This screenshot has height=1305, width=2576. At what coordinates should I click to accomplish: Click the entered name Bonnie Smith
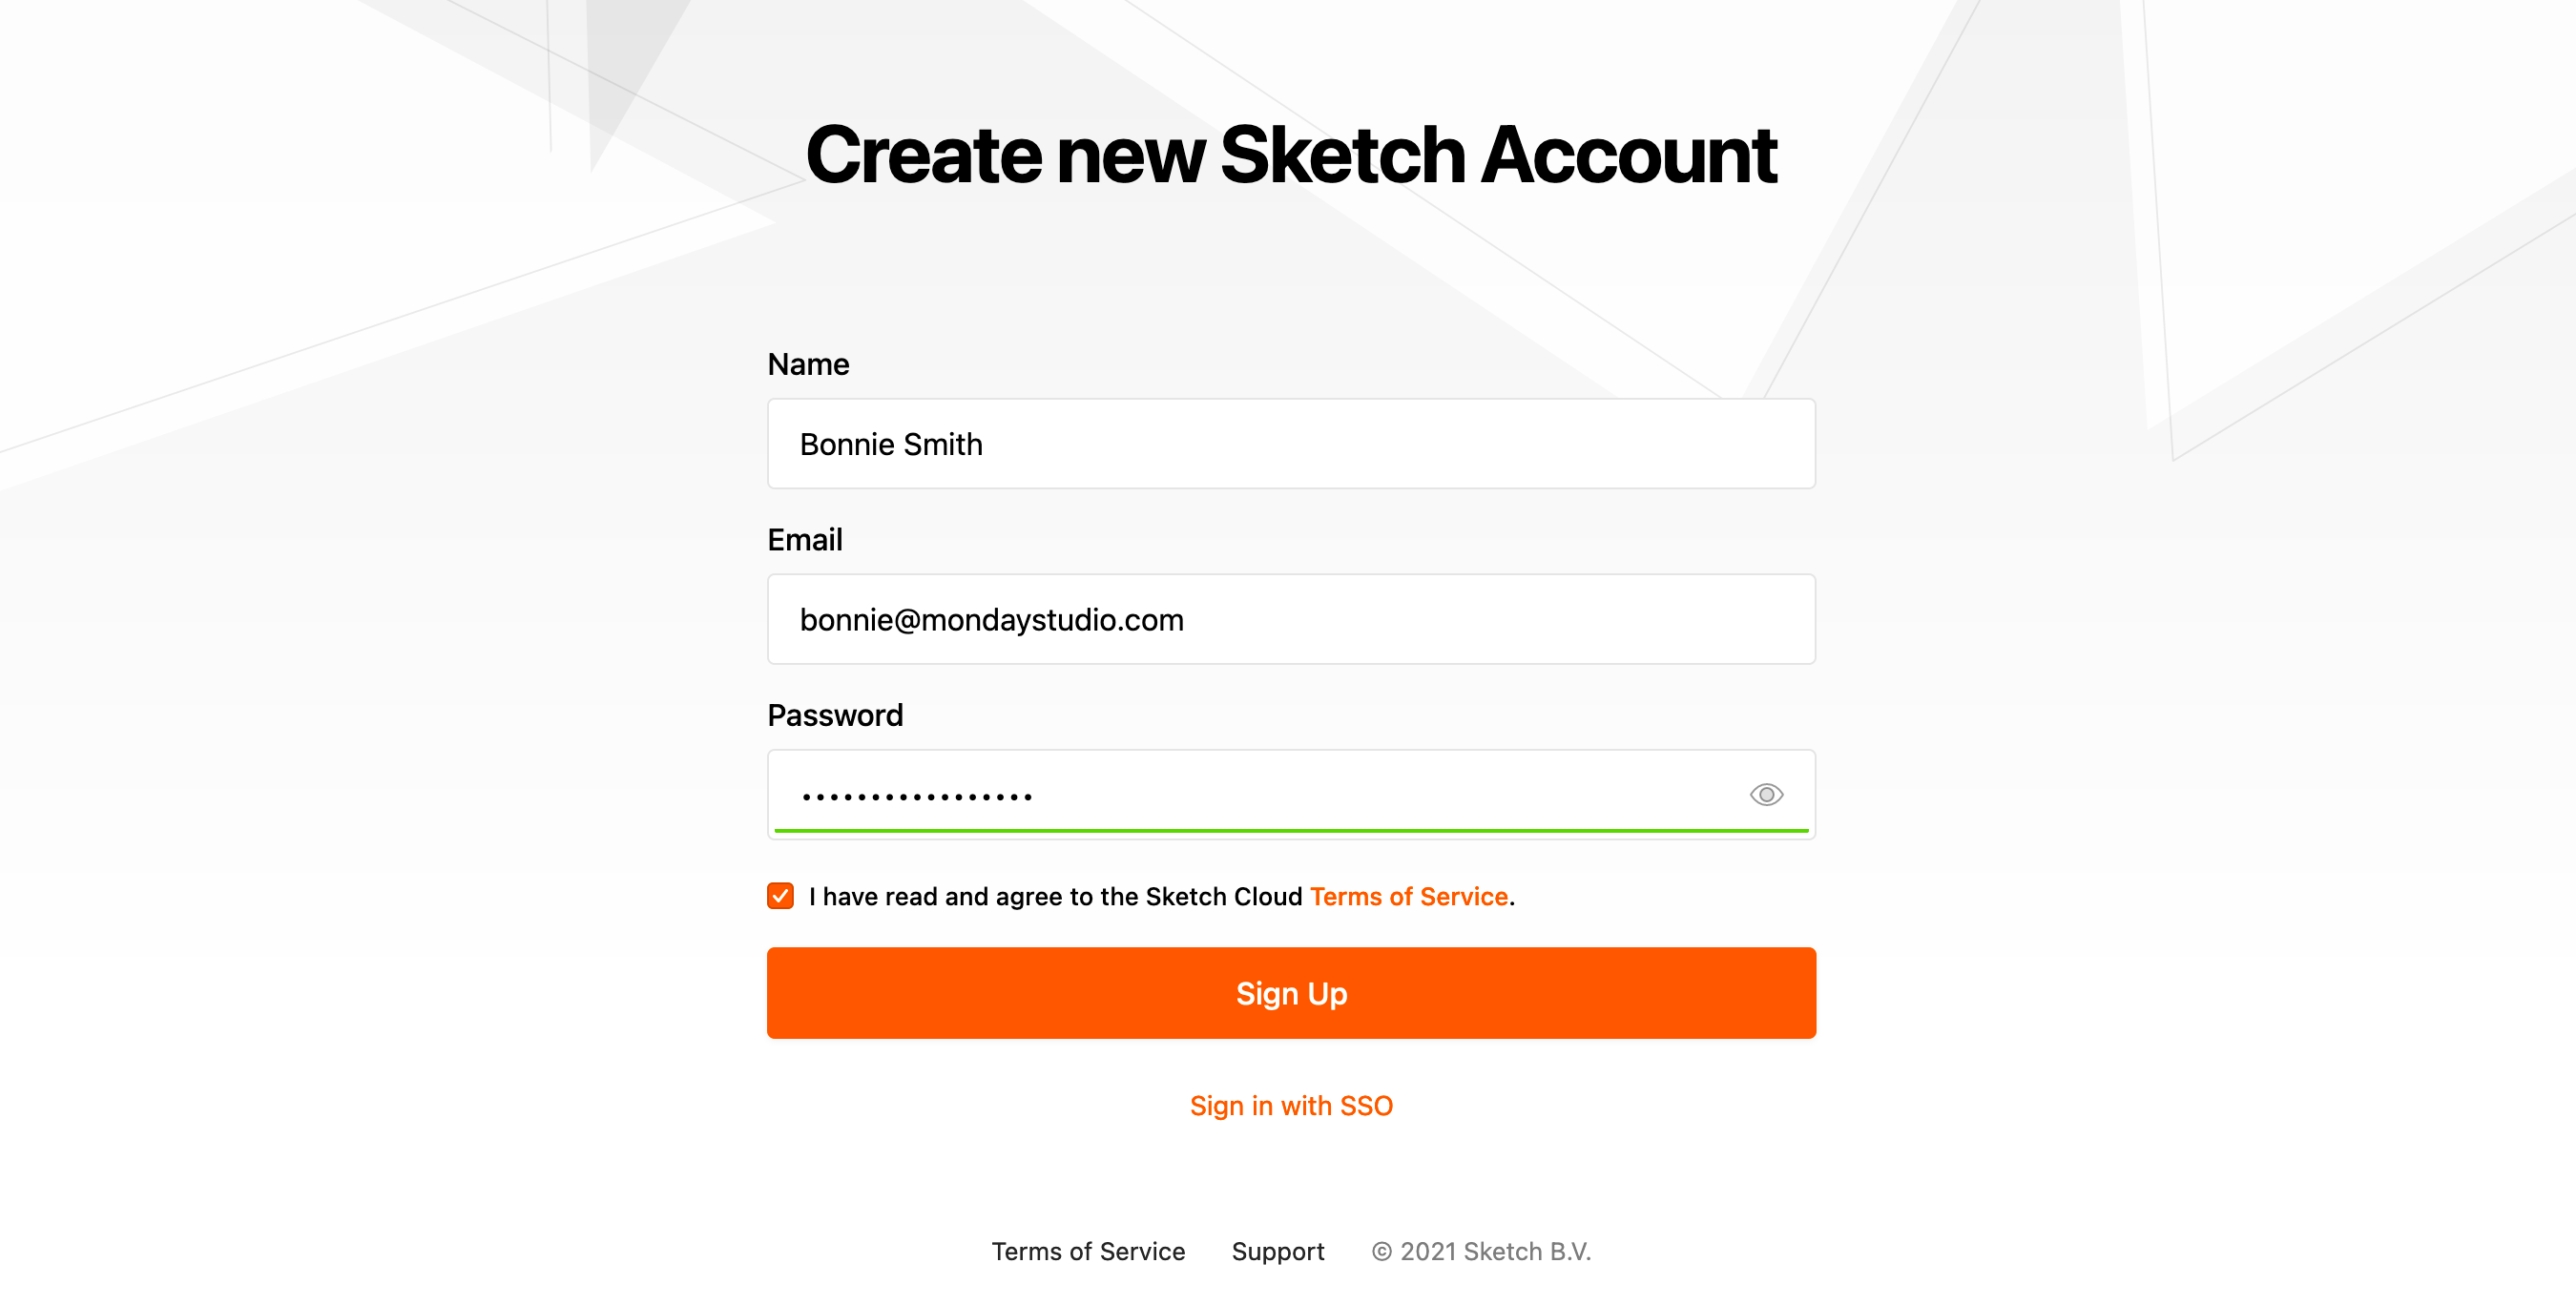[891, 444]
